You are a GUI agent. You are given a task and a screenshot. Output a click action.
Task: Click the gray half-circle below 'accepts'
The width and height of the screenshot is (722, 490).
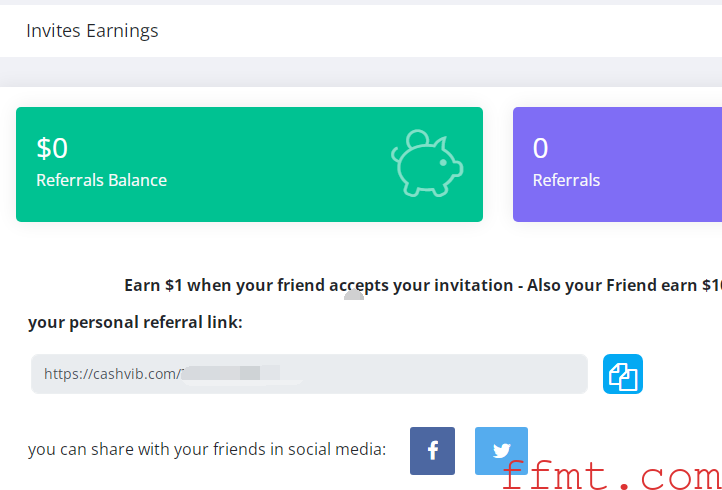354,295
